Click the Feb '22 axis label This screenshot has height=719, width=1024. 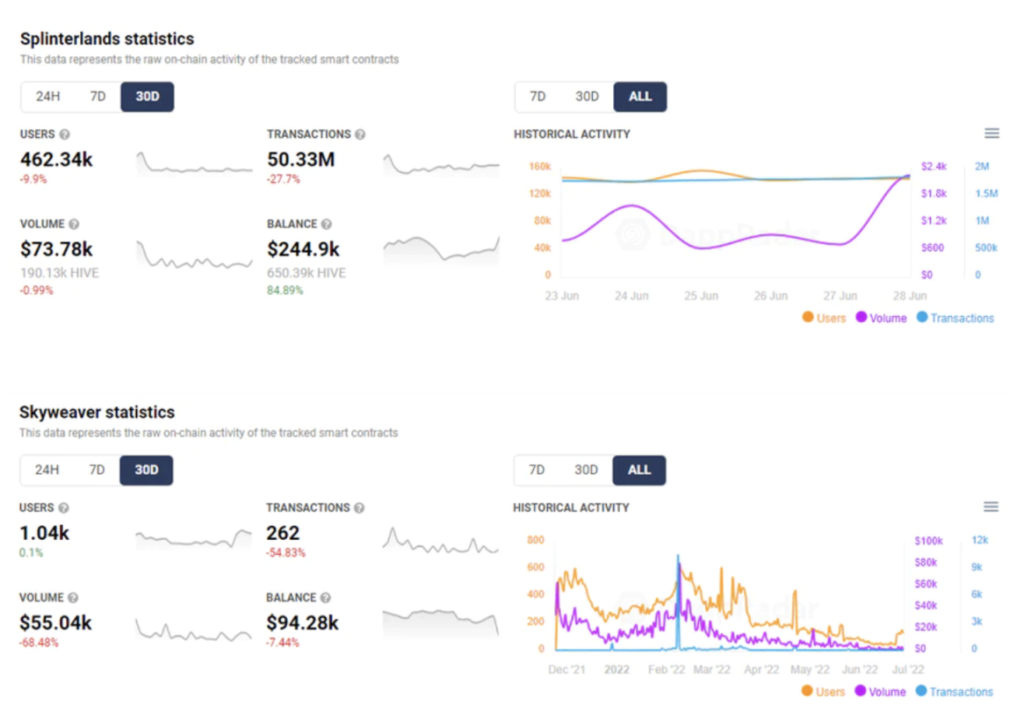666,669
